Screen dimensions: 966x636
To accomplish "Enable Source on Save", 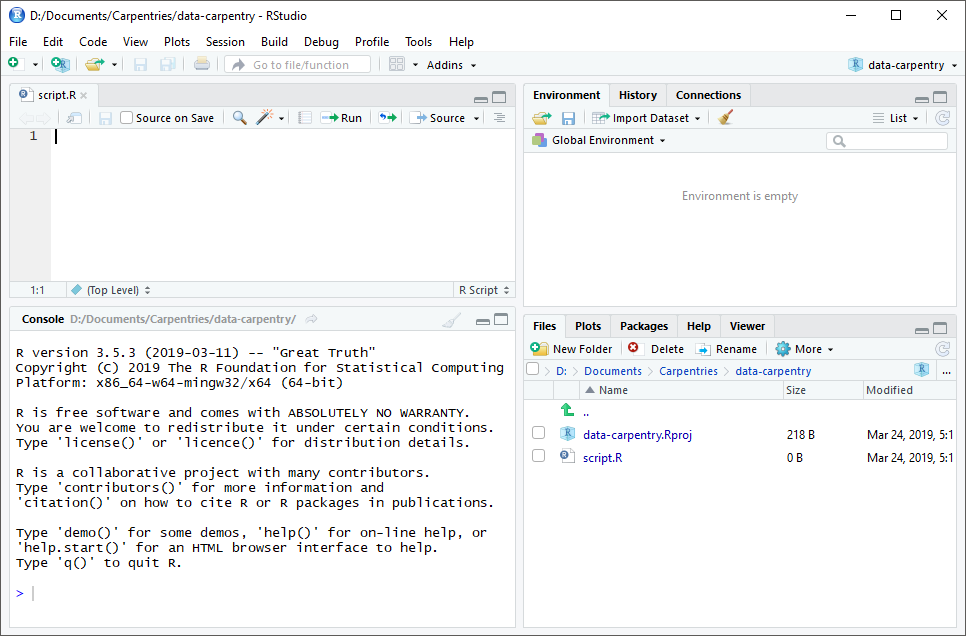I will 125,117.
